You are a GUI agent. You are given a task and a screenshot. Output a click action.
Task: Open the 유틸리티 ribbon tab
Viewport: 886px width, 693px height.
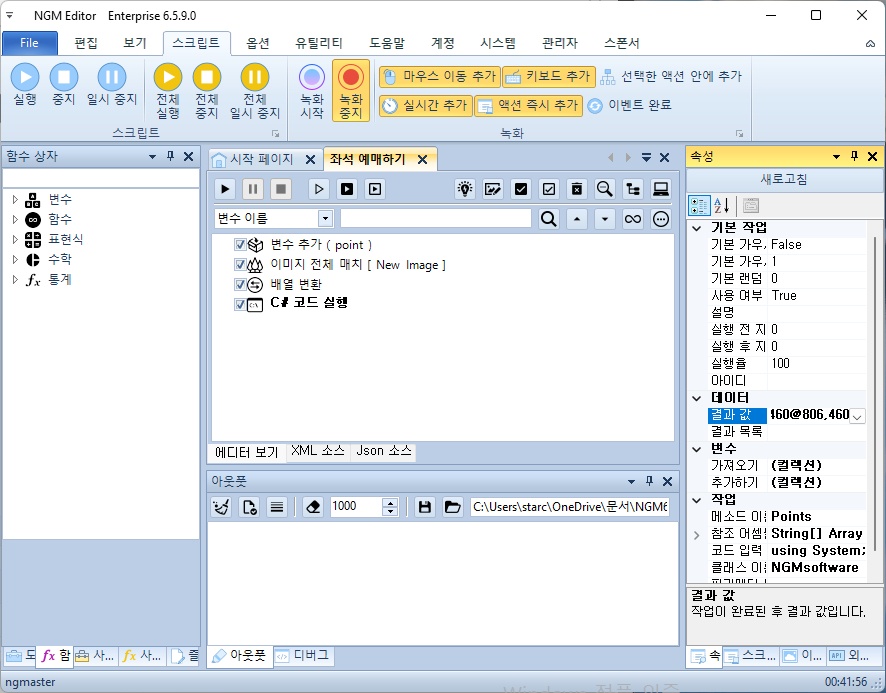[x=319, y=43]
